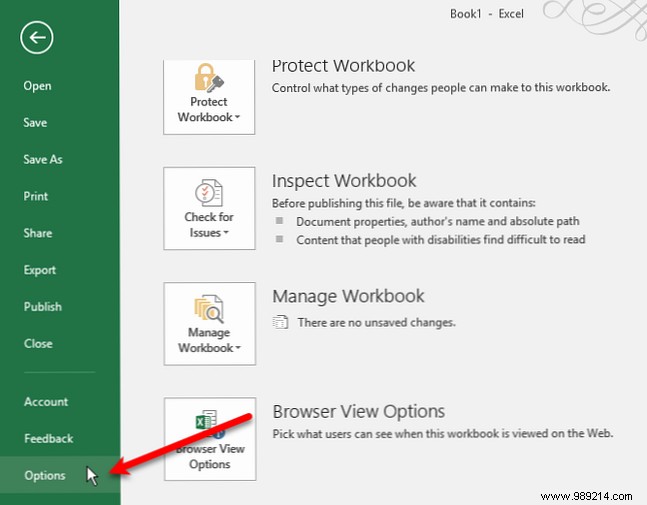
Task: Choose Publish in the sidebar
Action: (x=43, y=307)
